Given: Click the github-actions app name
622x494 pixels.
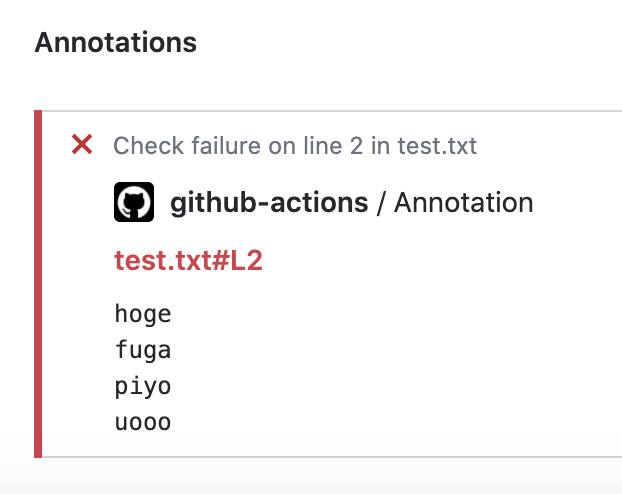Looking at the screenshot, I should tap(269, 203).
